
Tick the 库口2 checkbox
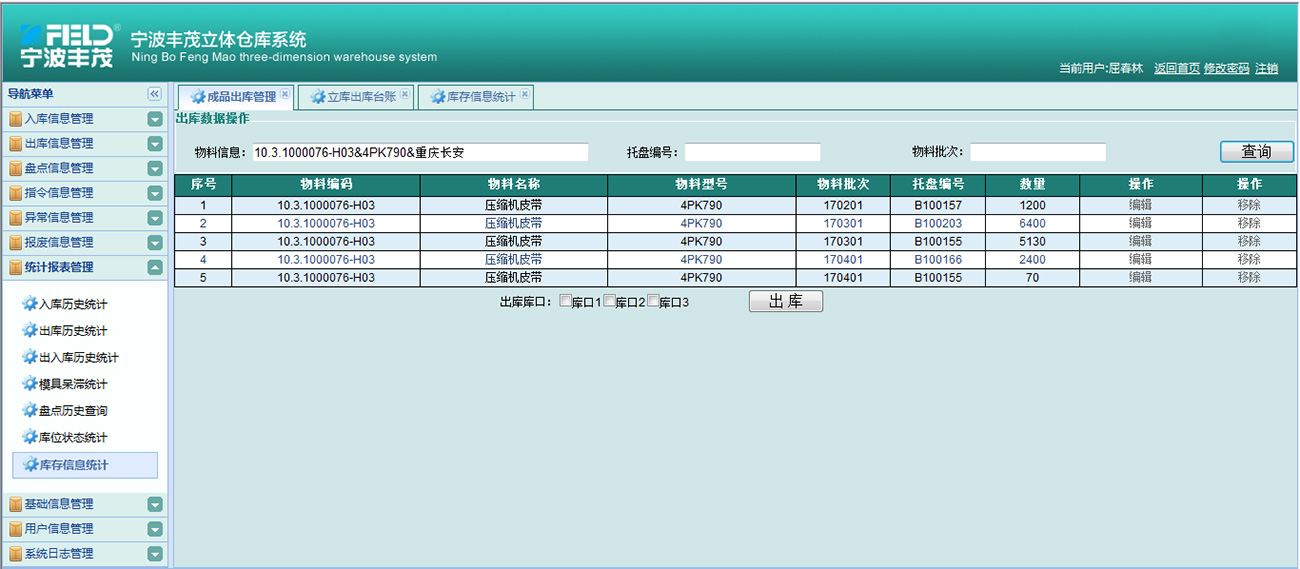[x=609, y=301]
